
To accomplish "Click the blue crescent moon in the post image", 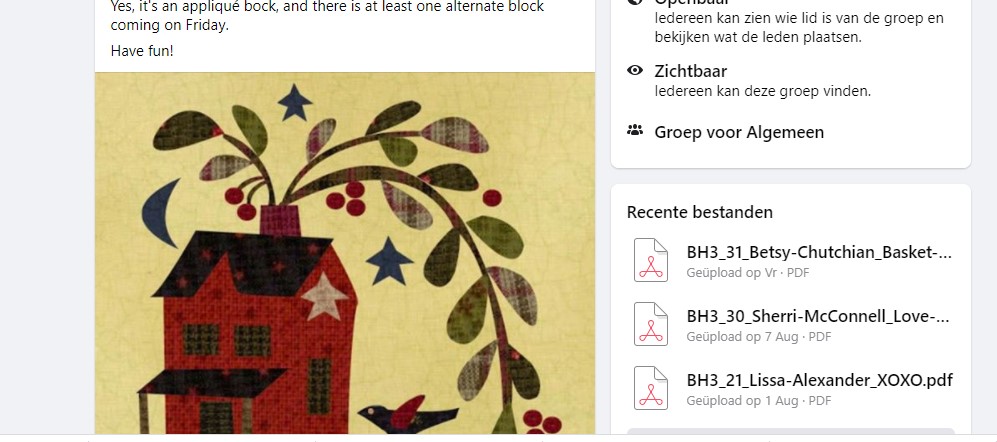I will [x=160, y=213].
